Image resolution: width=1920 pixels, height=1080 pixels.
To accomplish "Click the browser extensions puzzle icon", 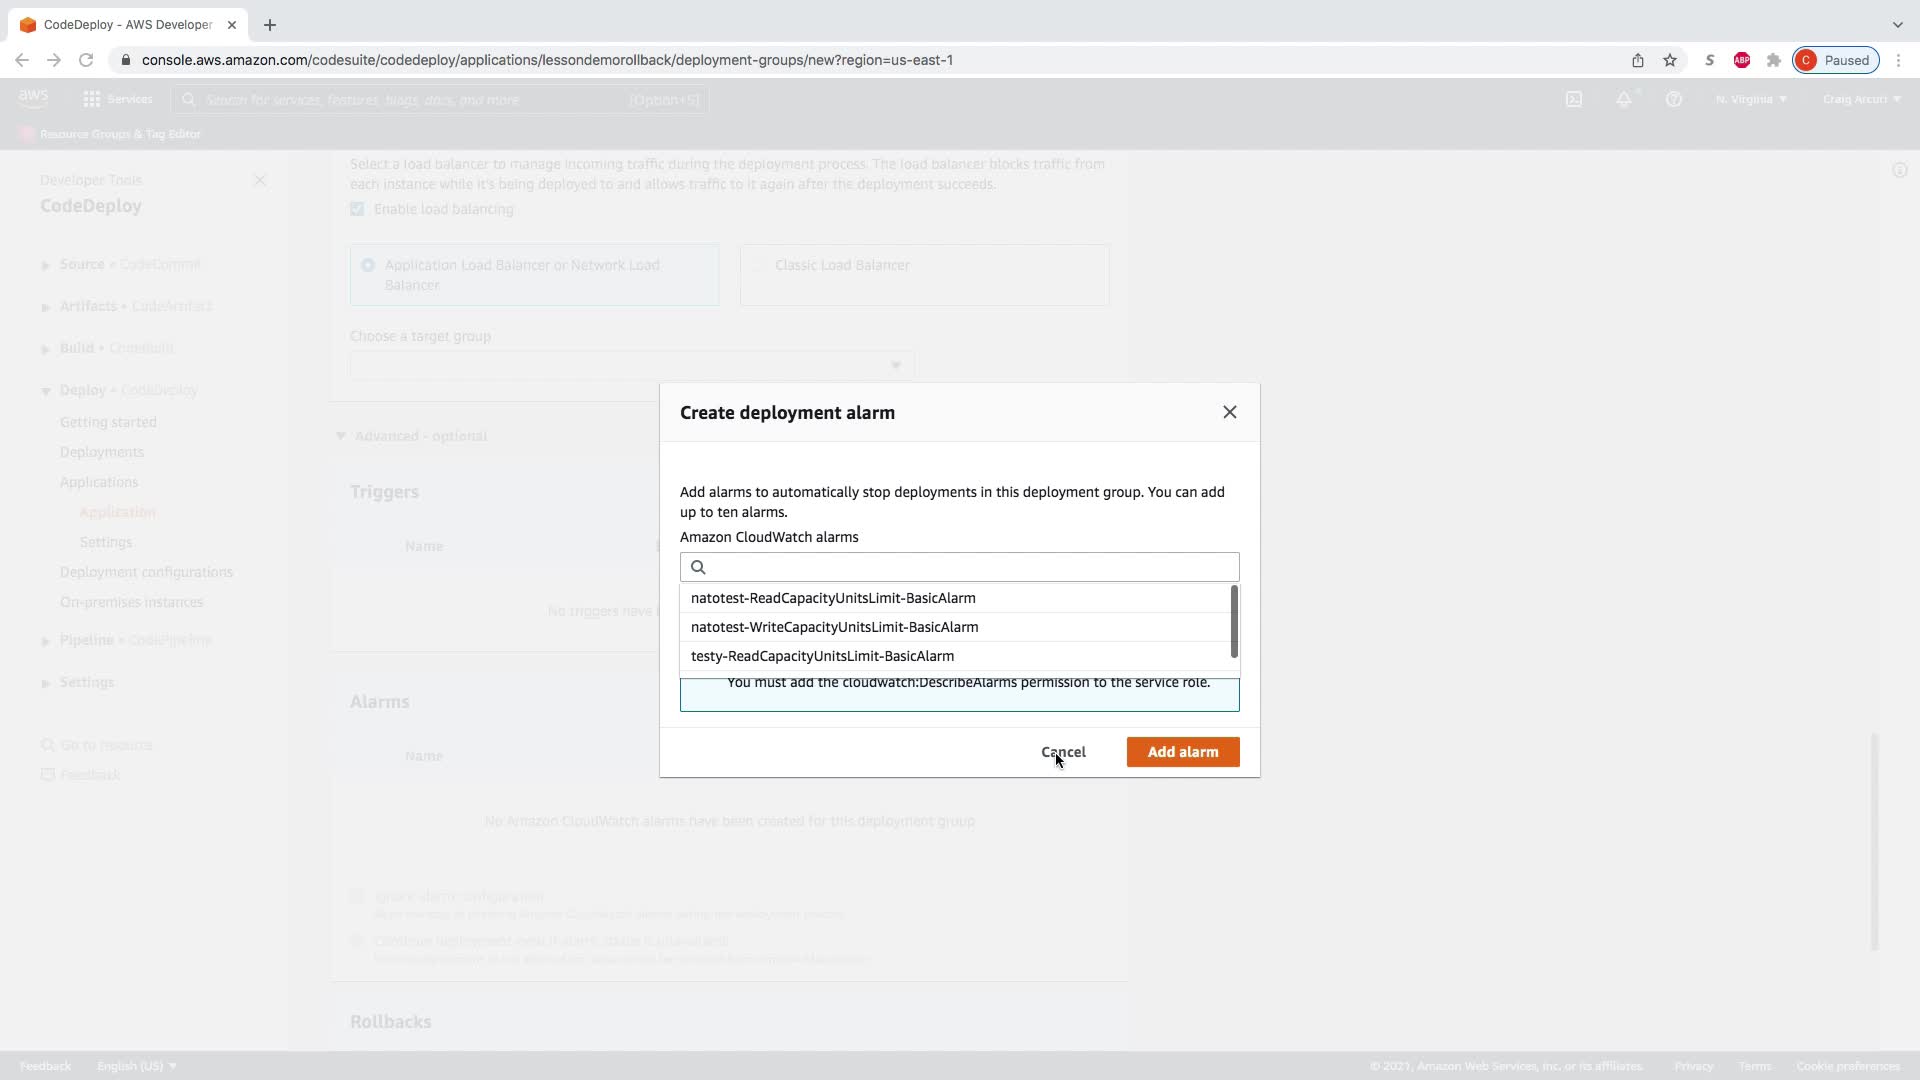I will 1774,60.
